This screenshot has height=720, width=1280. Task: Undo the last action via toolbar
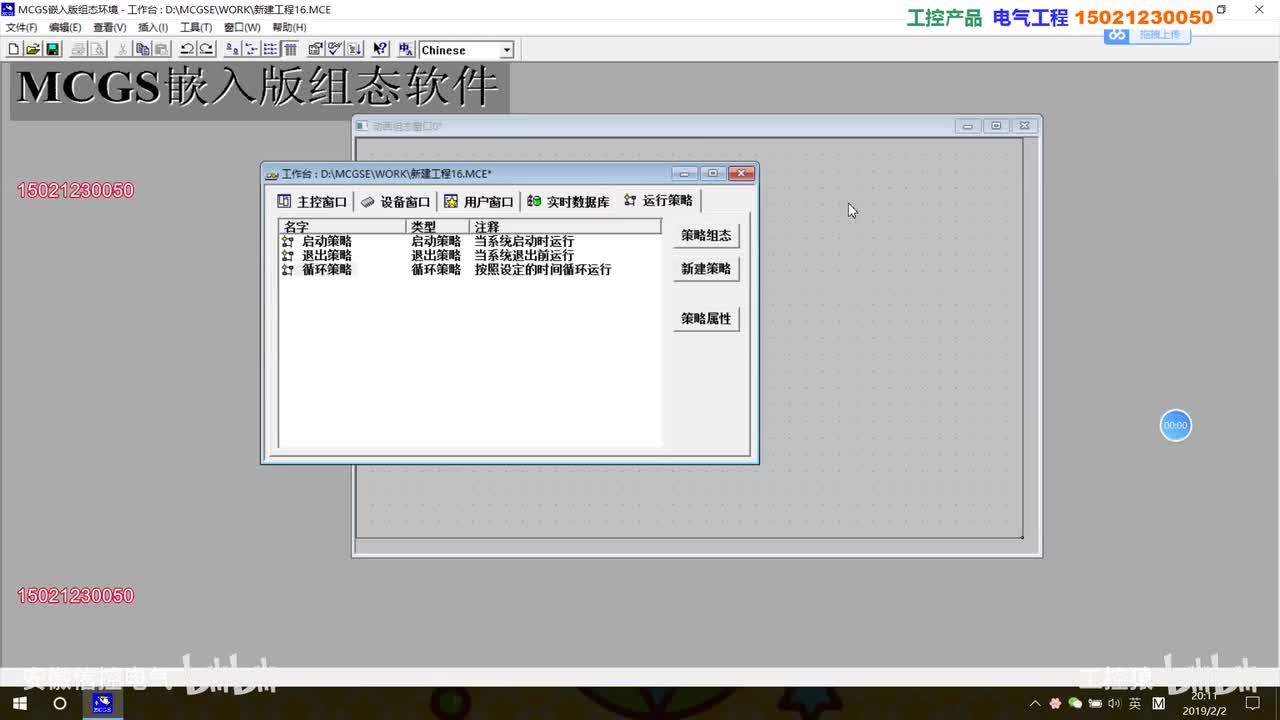point(187,49)
